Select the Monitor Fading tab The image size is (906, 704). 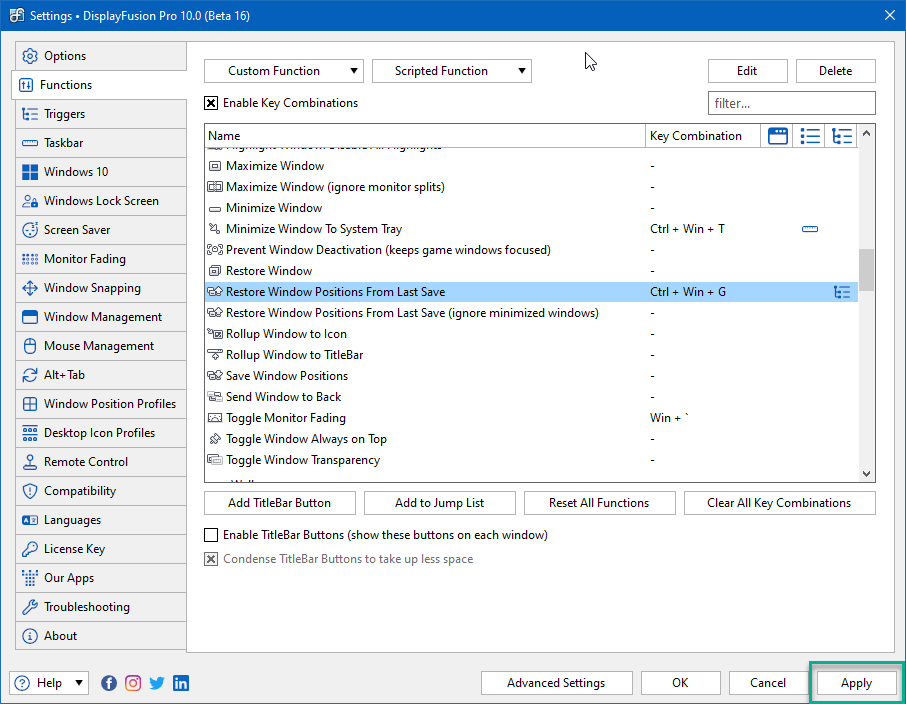click(101, 259)
